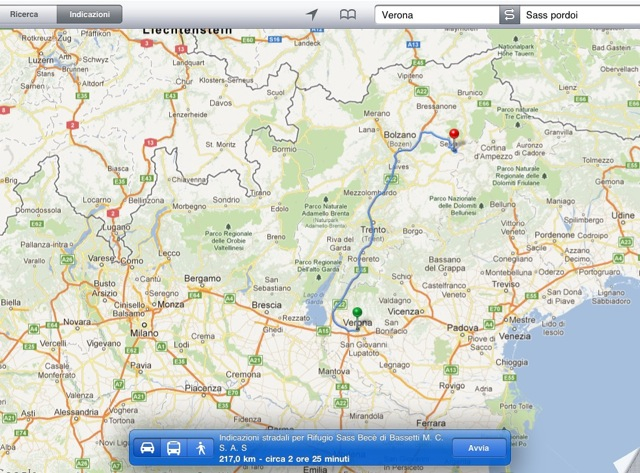Image resolution: width=640 pixels, height=473 pixels.
Task: Tap the Bergamo city label
Action: (202, 278)
